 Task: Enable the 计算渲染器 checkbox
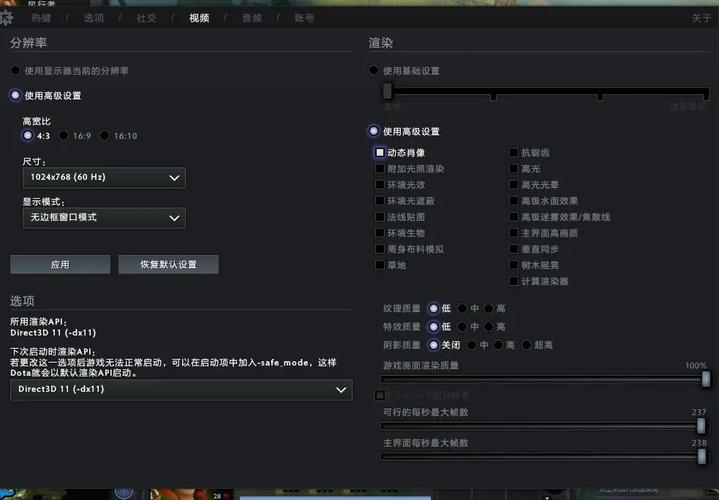tap(514, 281)
